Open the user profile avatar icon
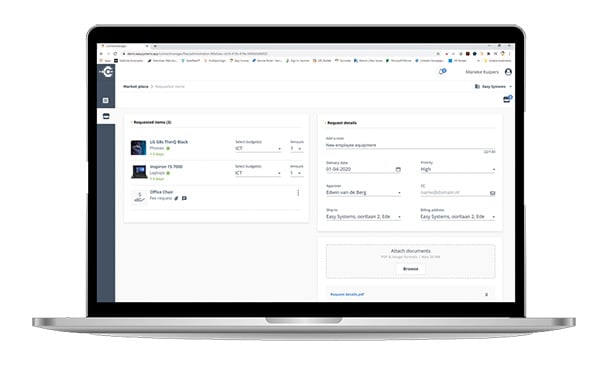This screenshot has height=365, width=600. tap(508, 72)
